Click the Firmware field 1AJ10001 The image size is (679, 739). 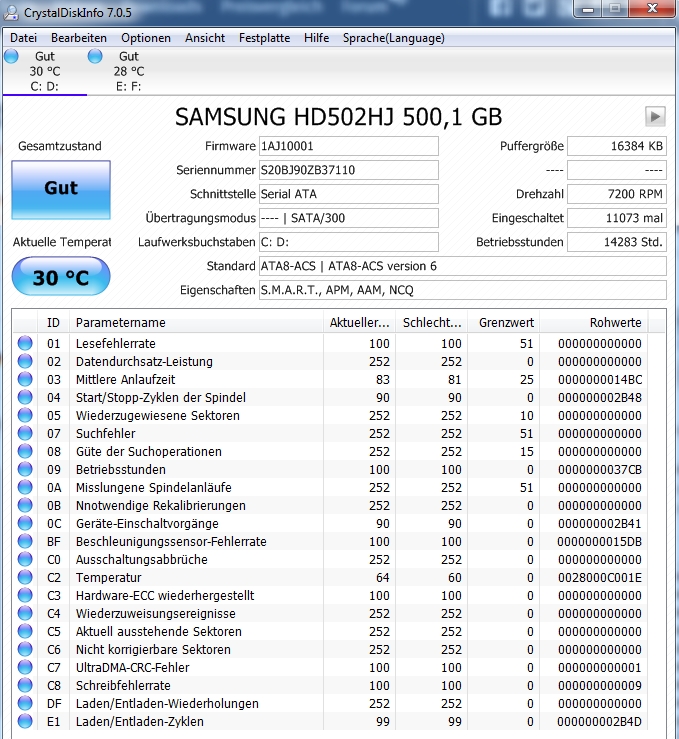click(x=349, y=146)
